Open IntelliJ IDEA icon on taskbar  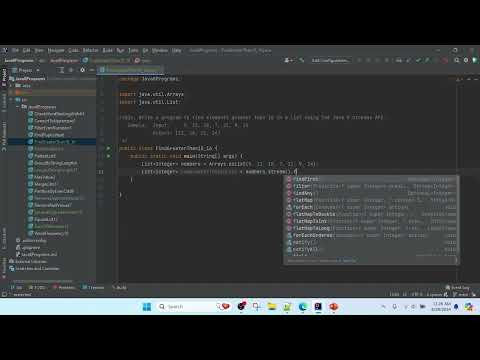(318, 307)
